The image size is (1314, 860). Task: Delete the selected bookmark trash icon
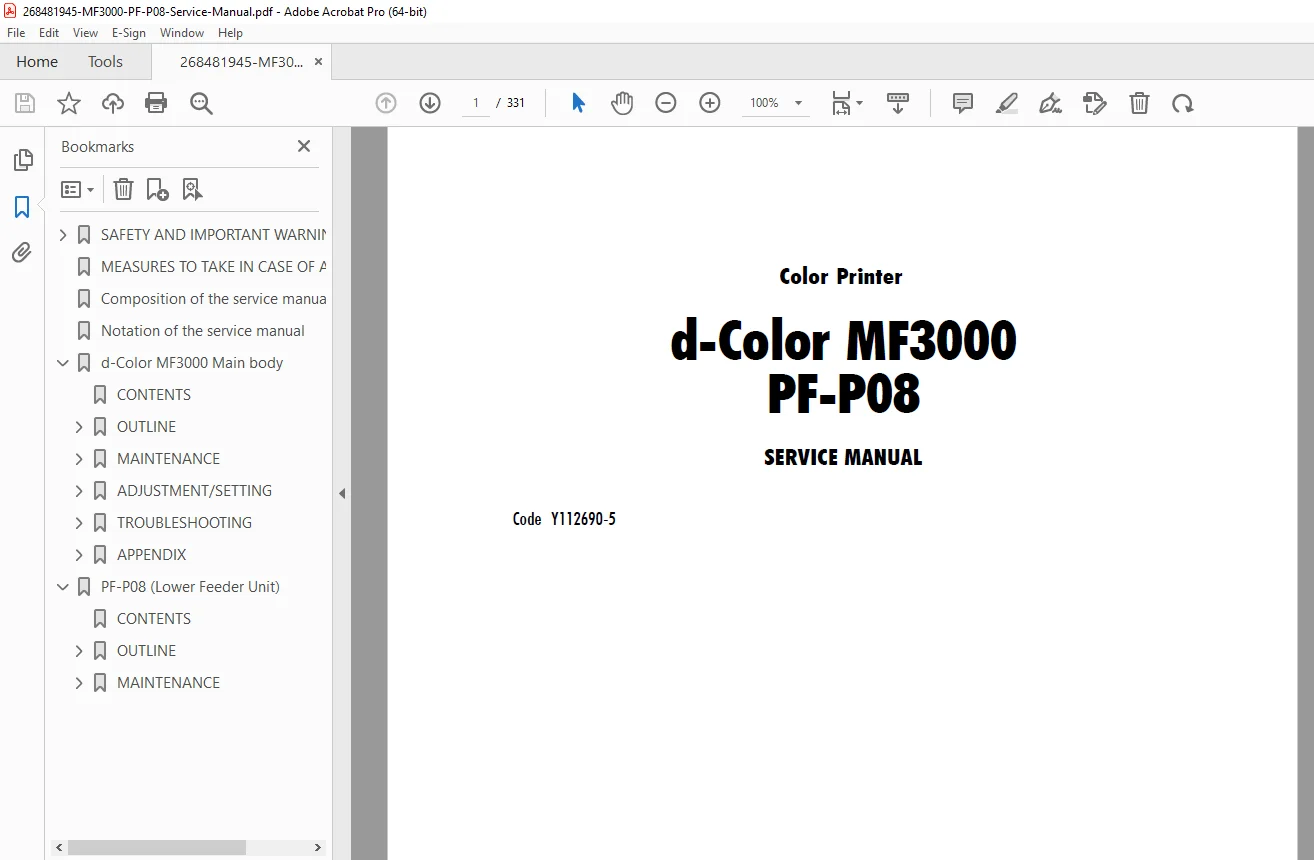(123, 189)
